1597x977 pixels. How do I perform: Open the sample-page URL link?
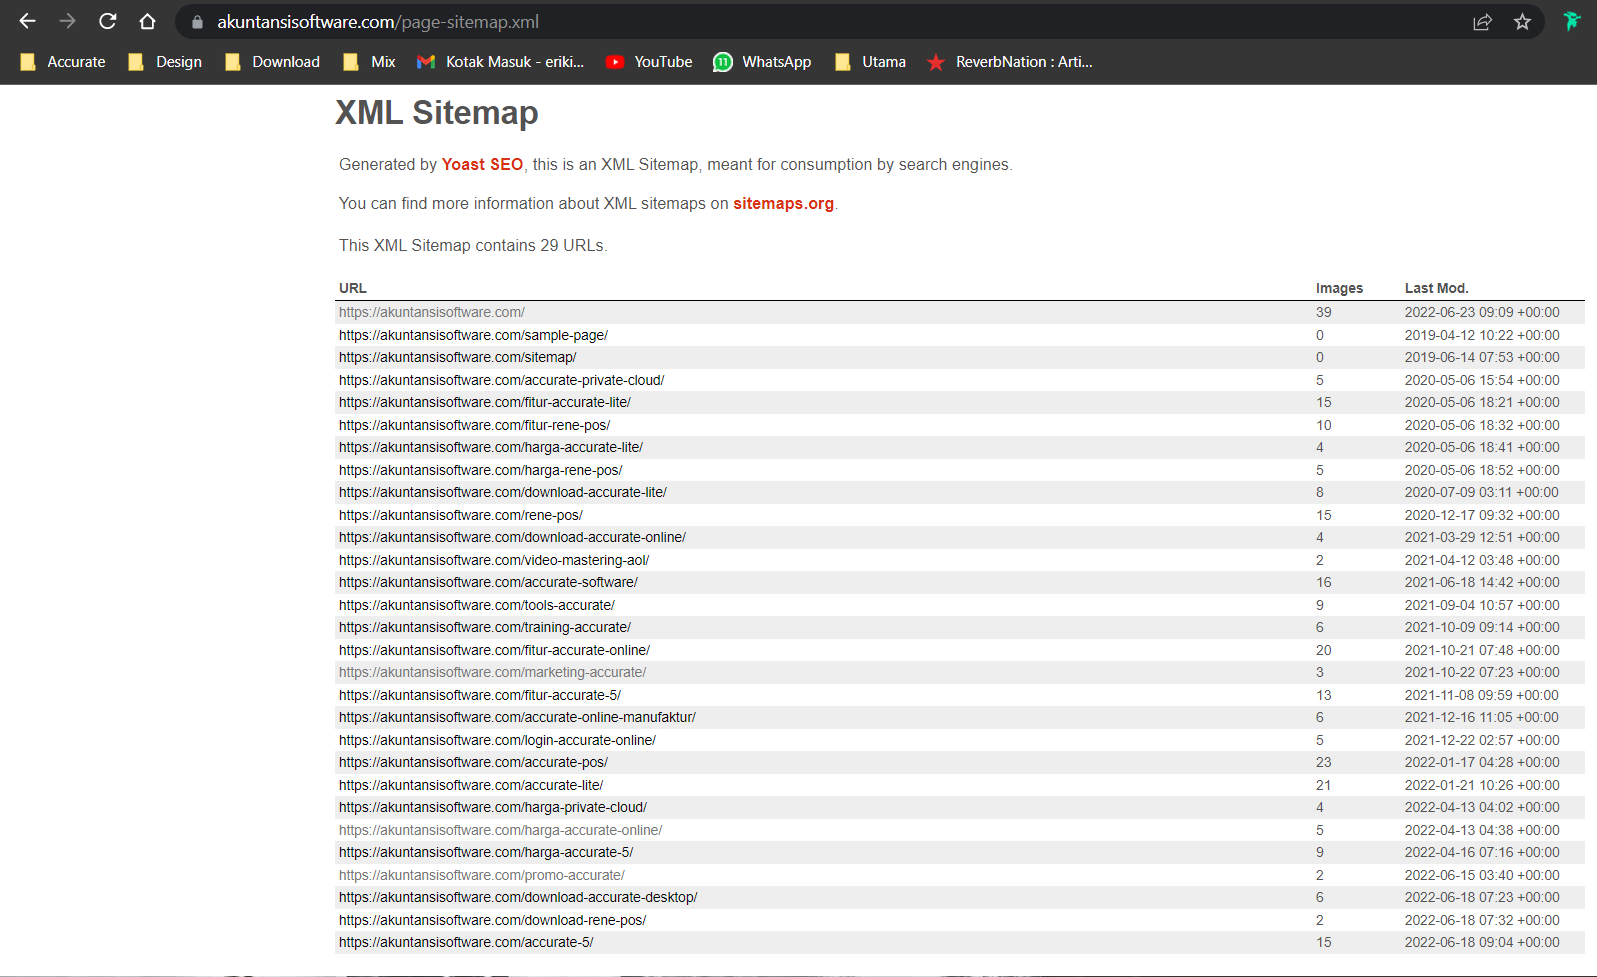pyautogui.click(x=473, y=336)
